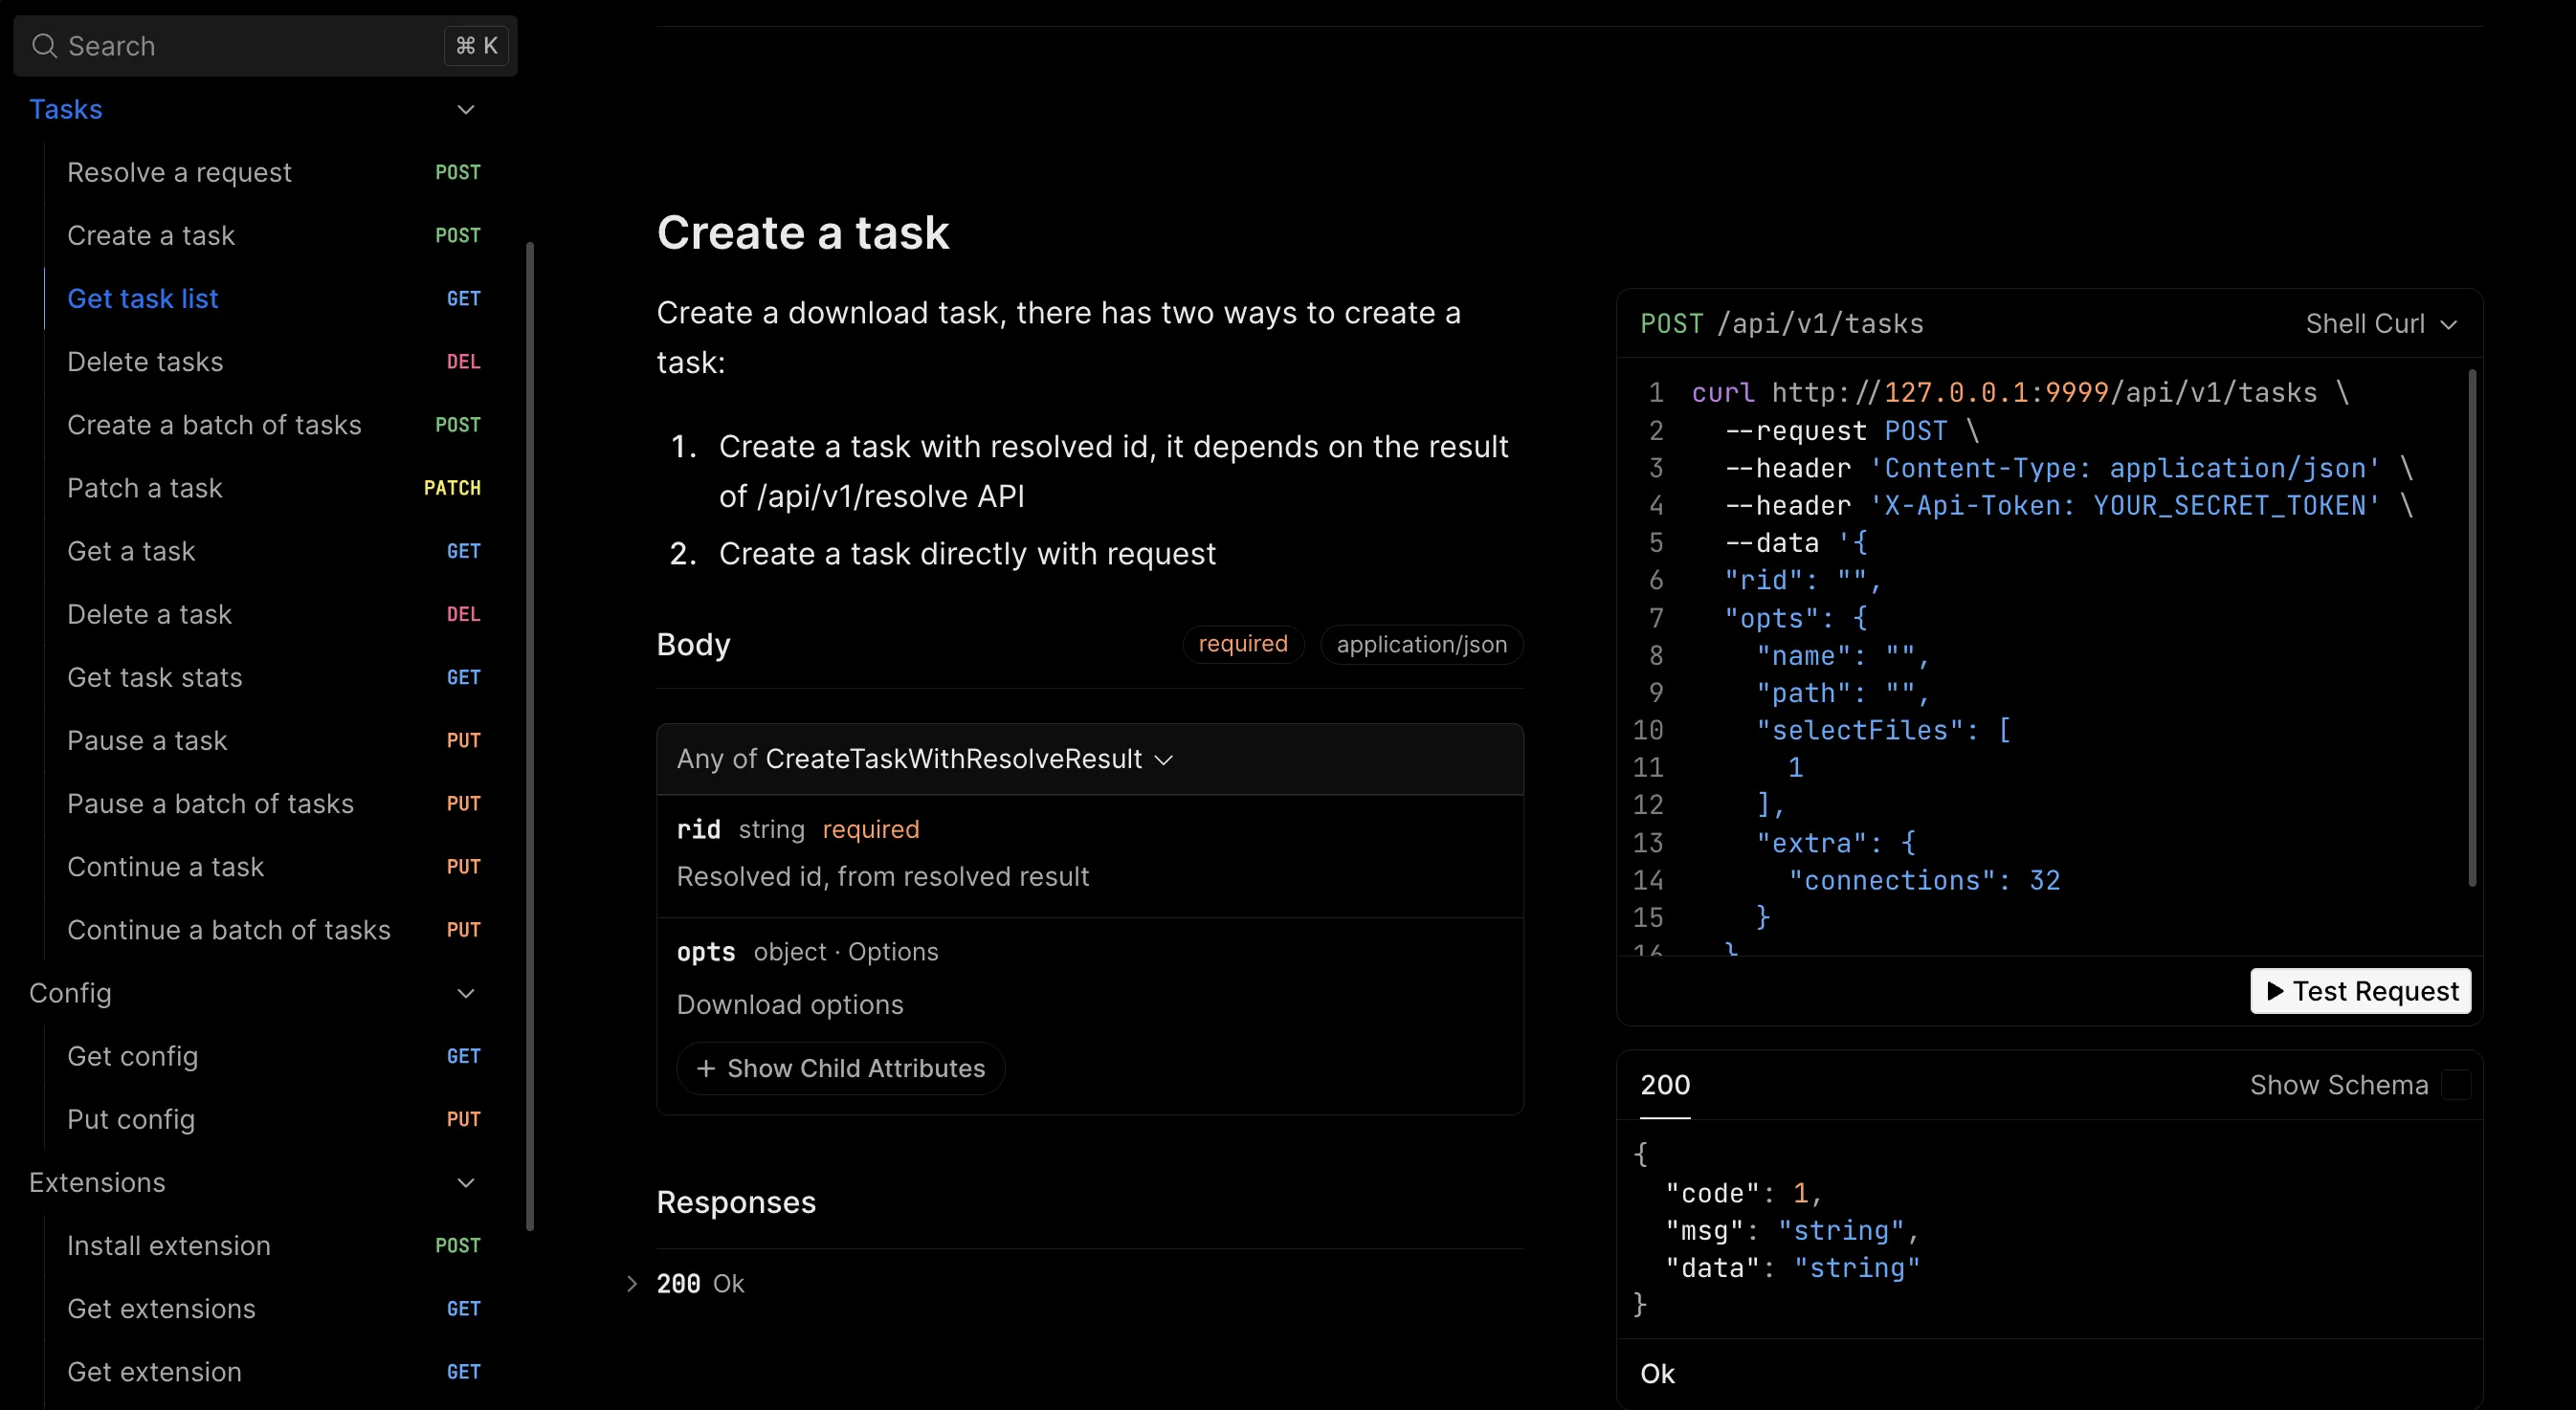Focus the Search input field

250,46
